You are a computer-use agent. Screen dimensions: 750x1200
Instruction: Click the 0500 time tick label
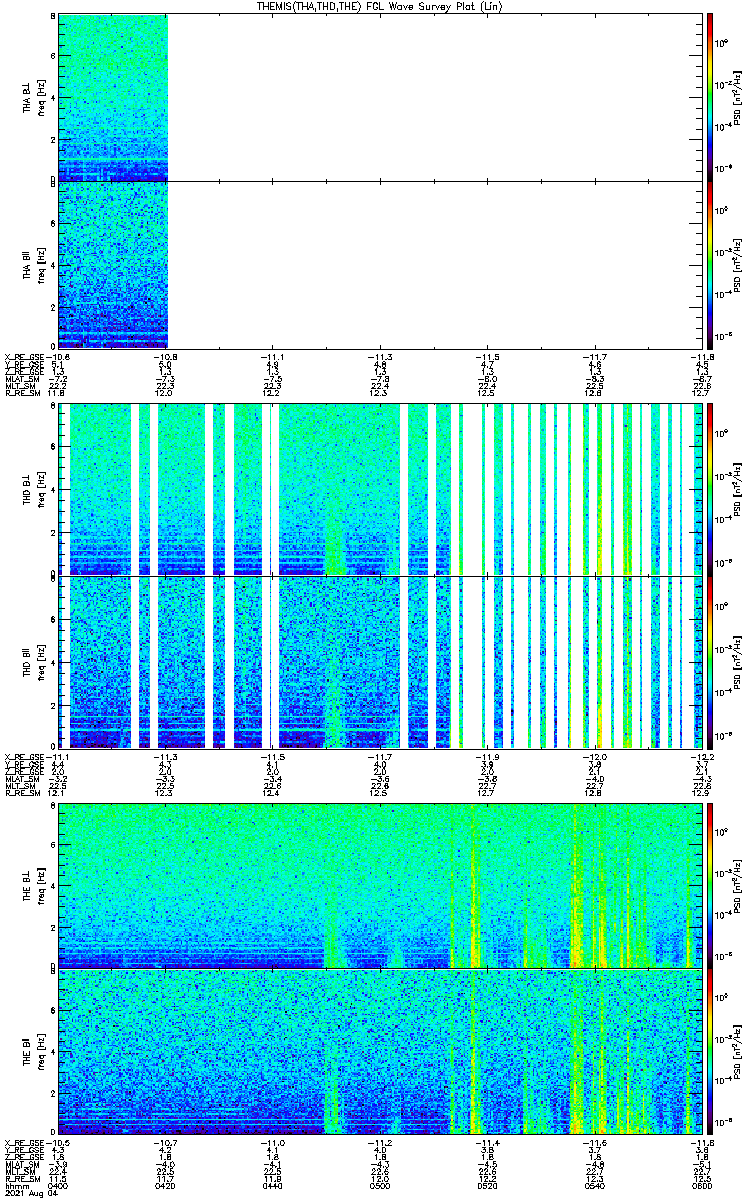click(x=380, y=1184)
